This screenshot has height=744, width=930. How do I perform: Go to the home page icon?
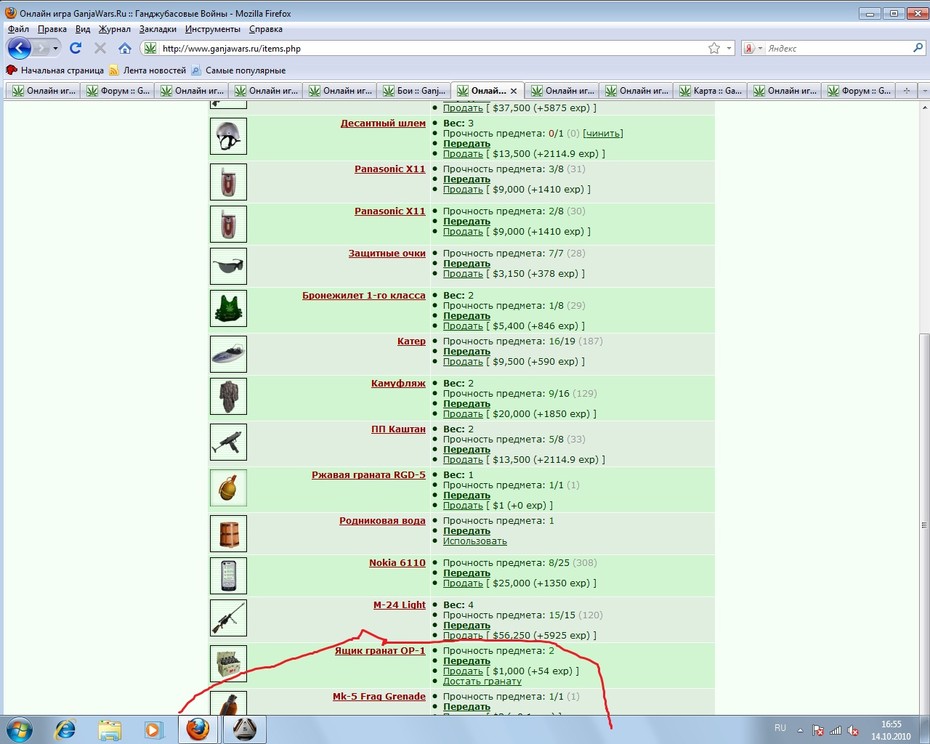click(125, 48)
